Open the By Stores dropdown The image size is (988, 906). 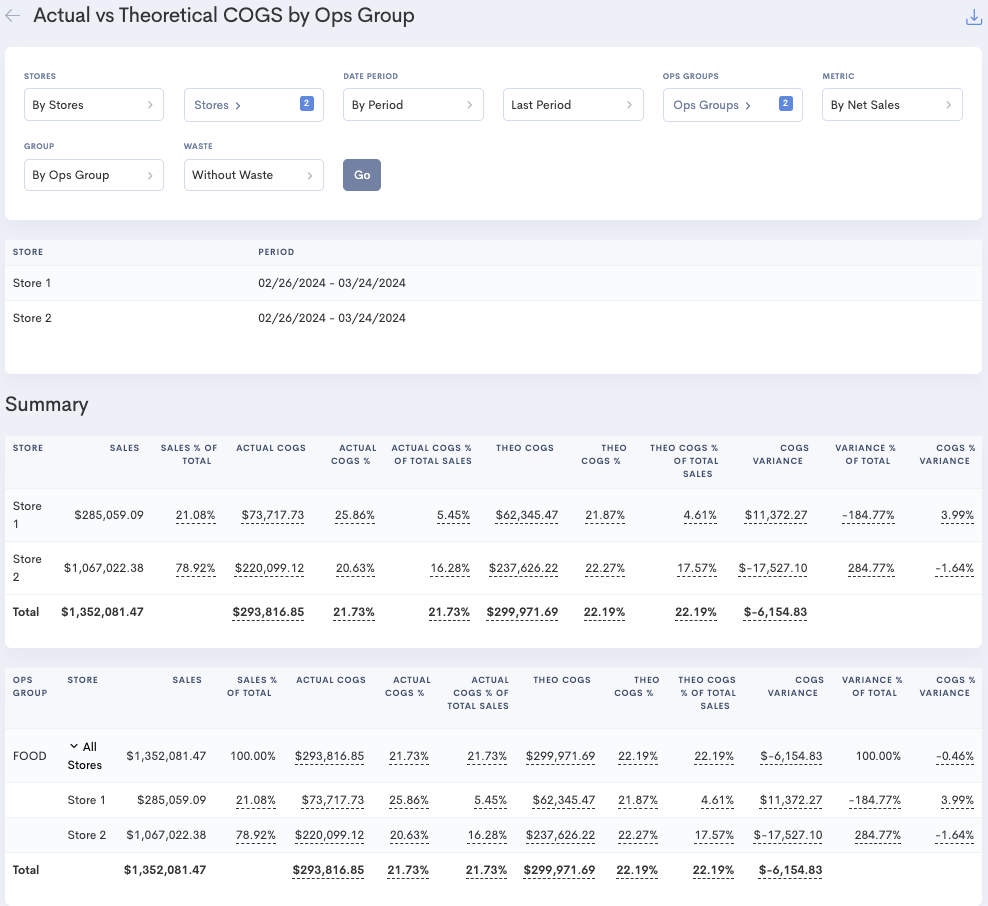(94, 105)
